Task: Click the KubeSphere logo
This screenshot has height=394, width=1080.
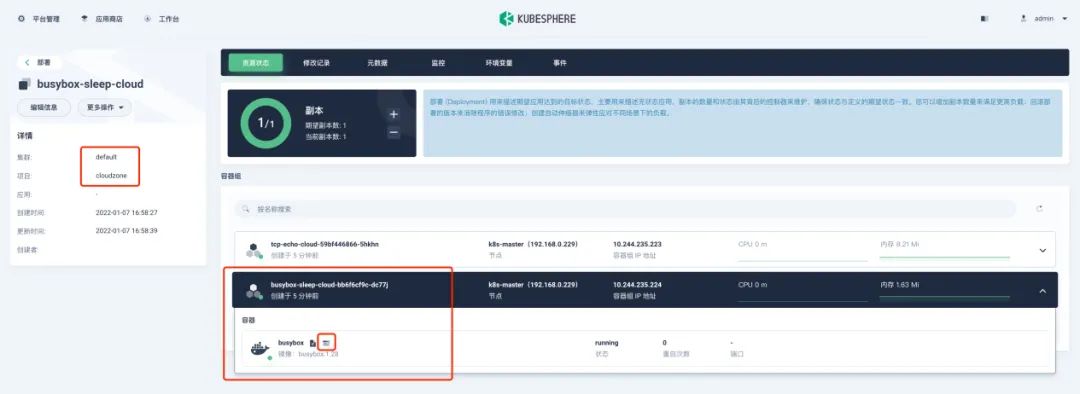Action: 537,19
